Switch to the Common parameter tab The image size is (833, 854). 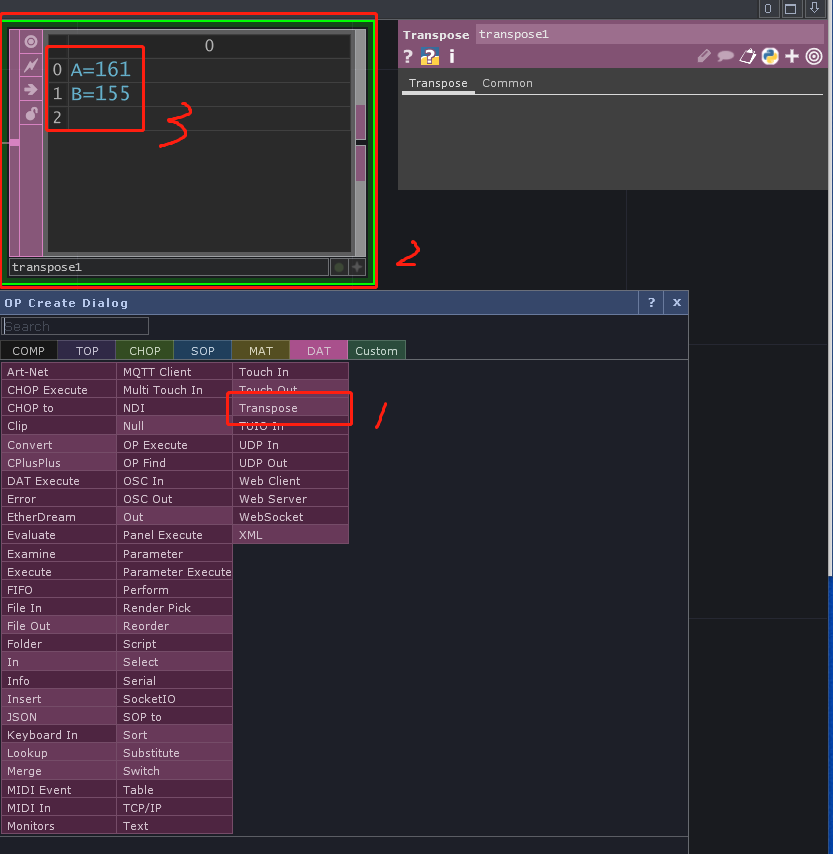pyautogui.click(x=507, y=83)
